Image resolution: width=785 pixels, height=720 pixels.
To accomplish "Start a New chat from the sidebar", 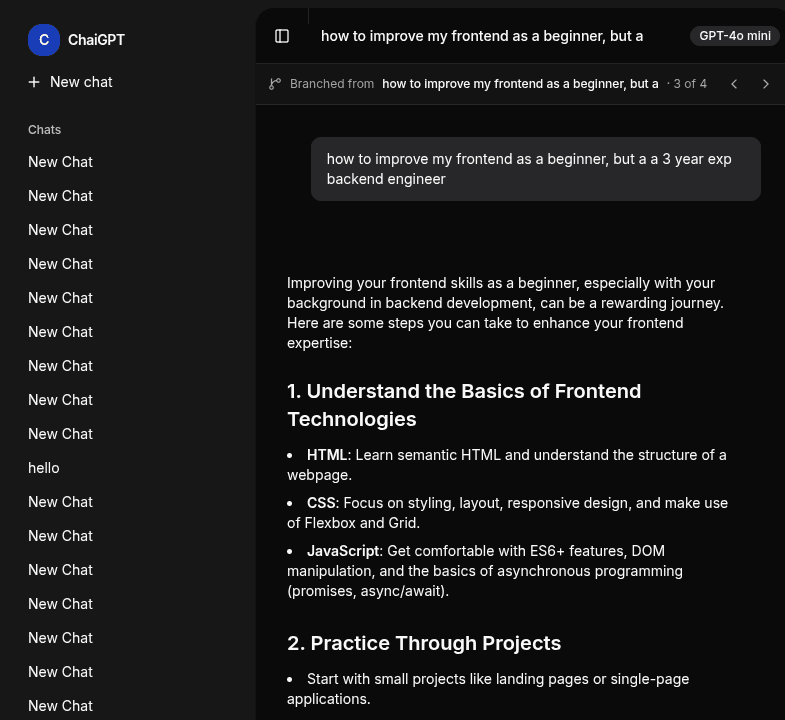I will pos(71,82).
